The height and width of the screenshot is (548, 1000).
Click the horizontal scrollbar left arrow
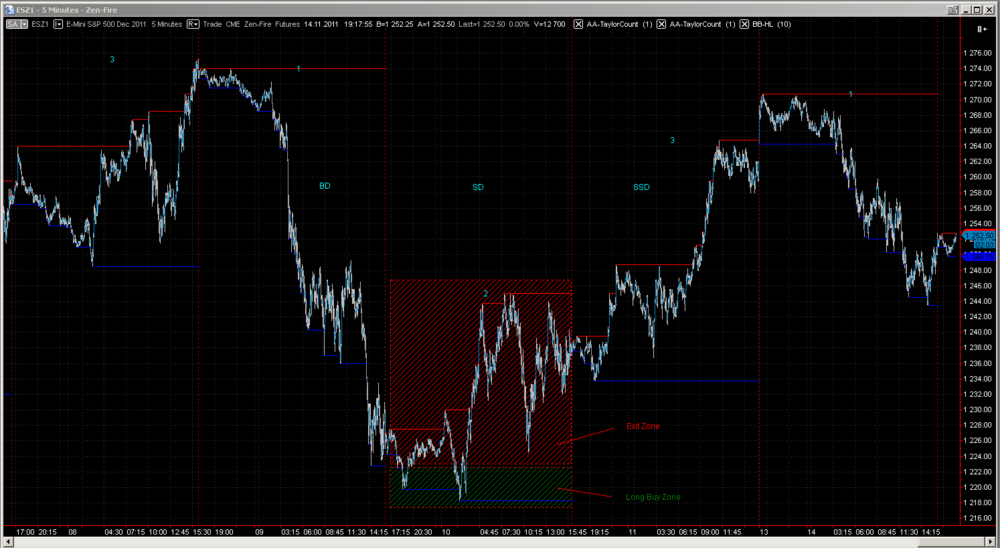8,542
